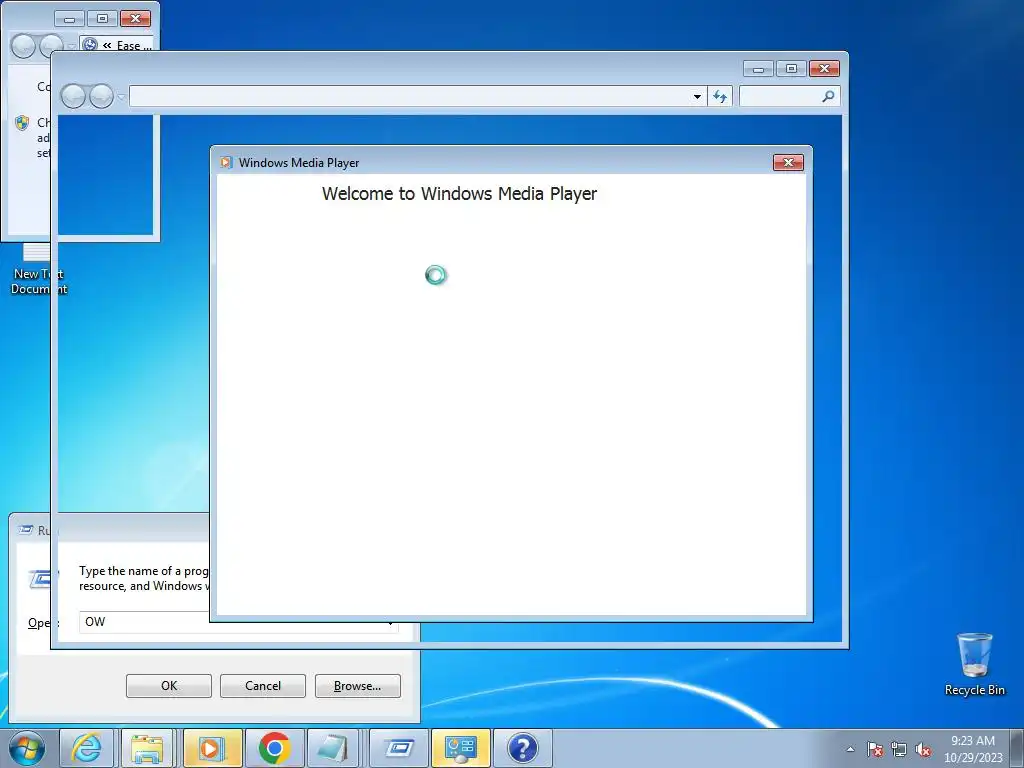The image size is (1024, 768).
Task: Click the magnifier search icon
Action: (828, 97)
